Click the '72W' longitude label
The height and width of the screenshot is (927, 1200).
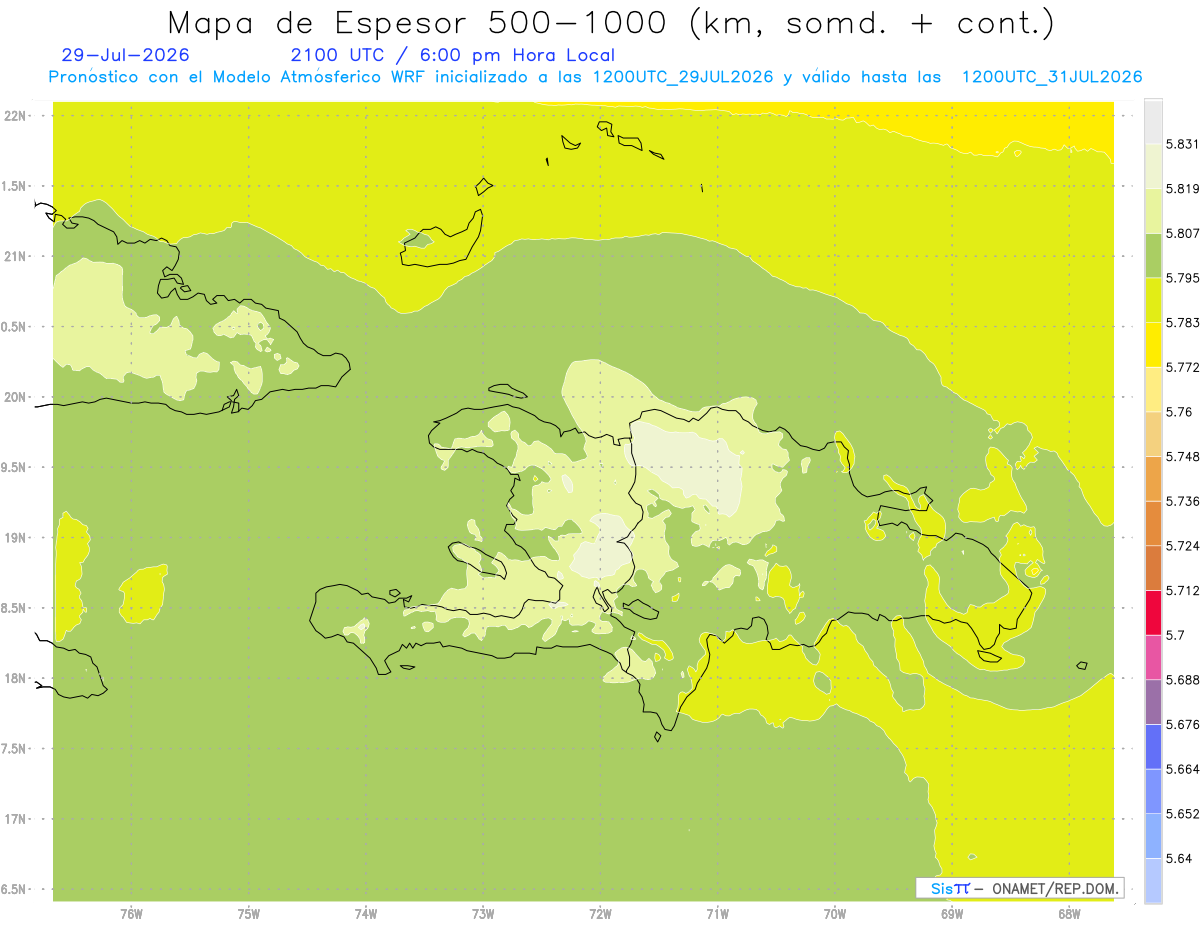point(600,914)
